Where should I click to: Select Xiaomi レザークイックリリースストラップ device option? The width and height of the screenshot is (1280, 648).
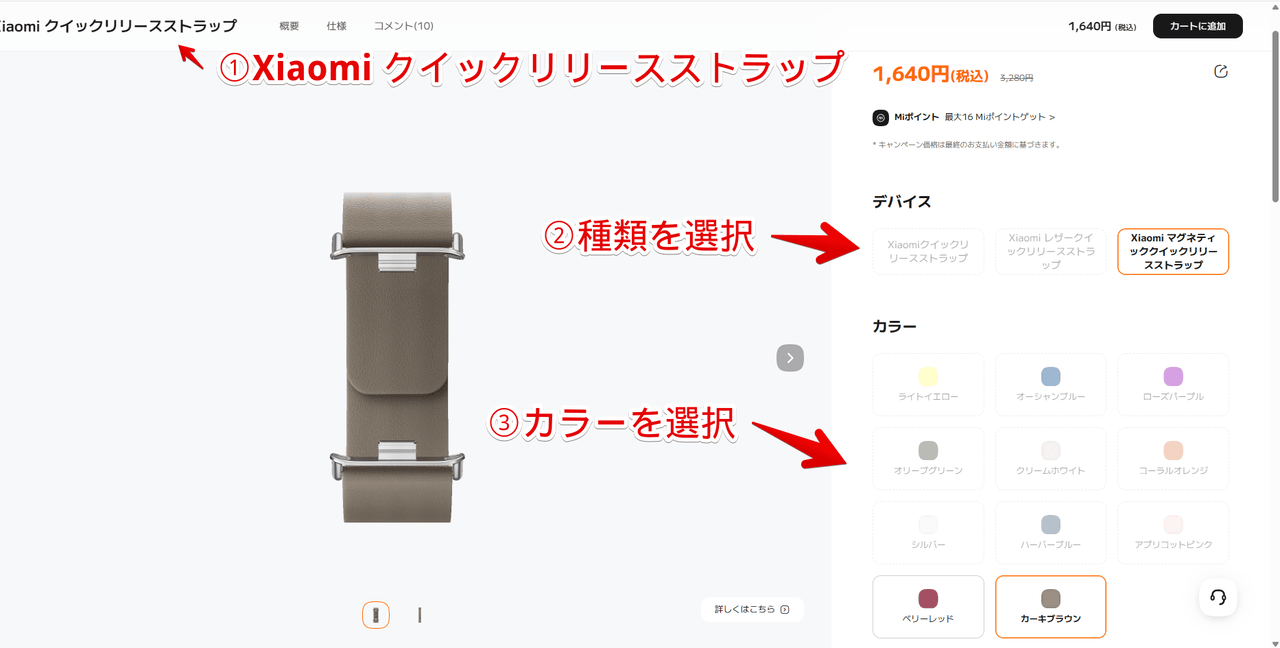[1051, 252]
